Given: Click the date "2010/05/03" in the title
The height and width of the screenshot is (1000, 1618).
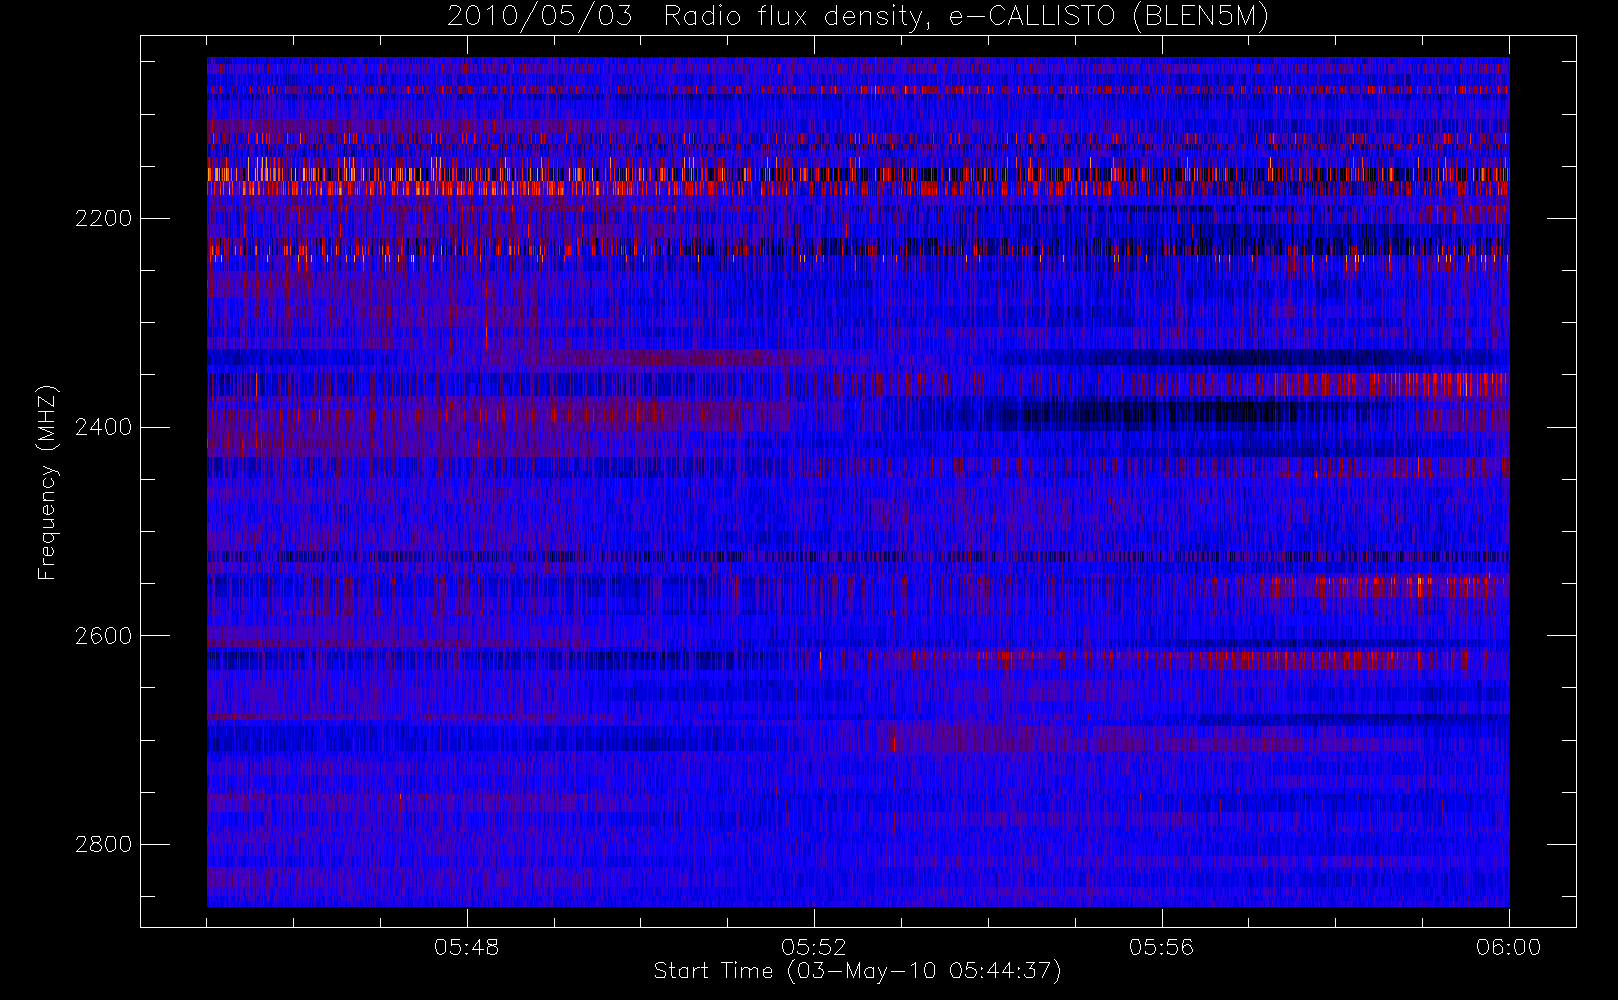Looking at the screenshot, I should click(x=540, y=17).
